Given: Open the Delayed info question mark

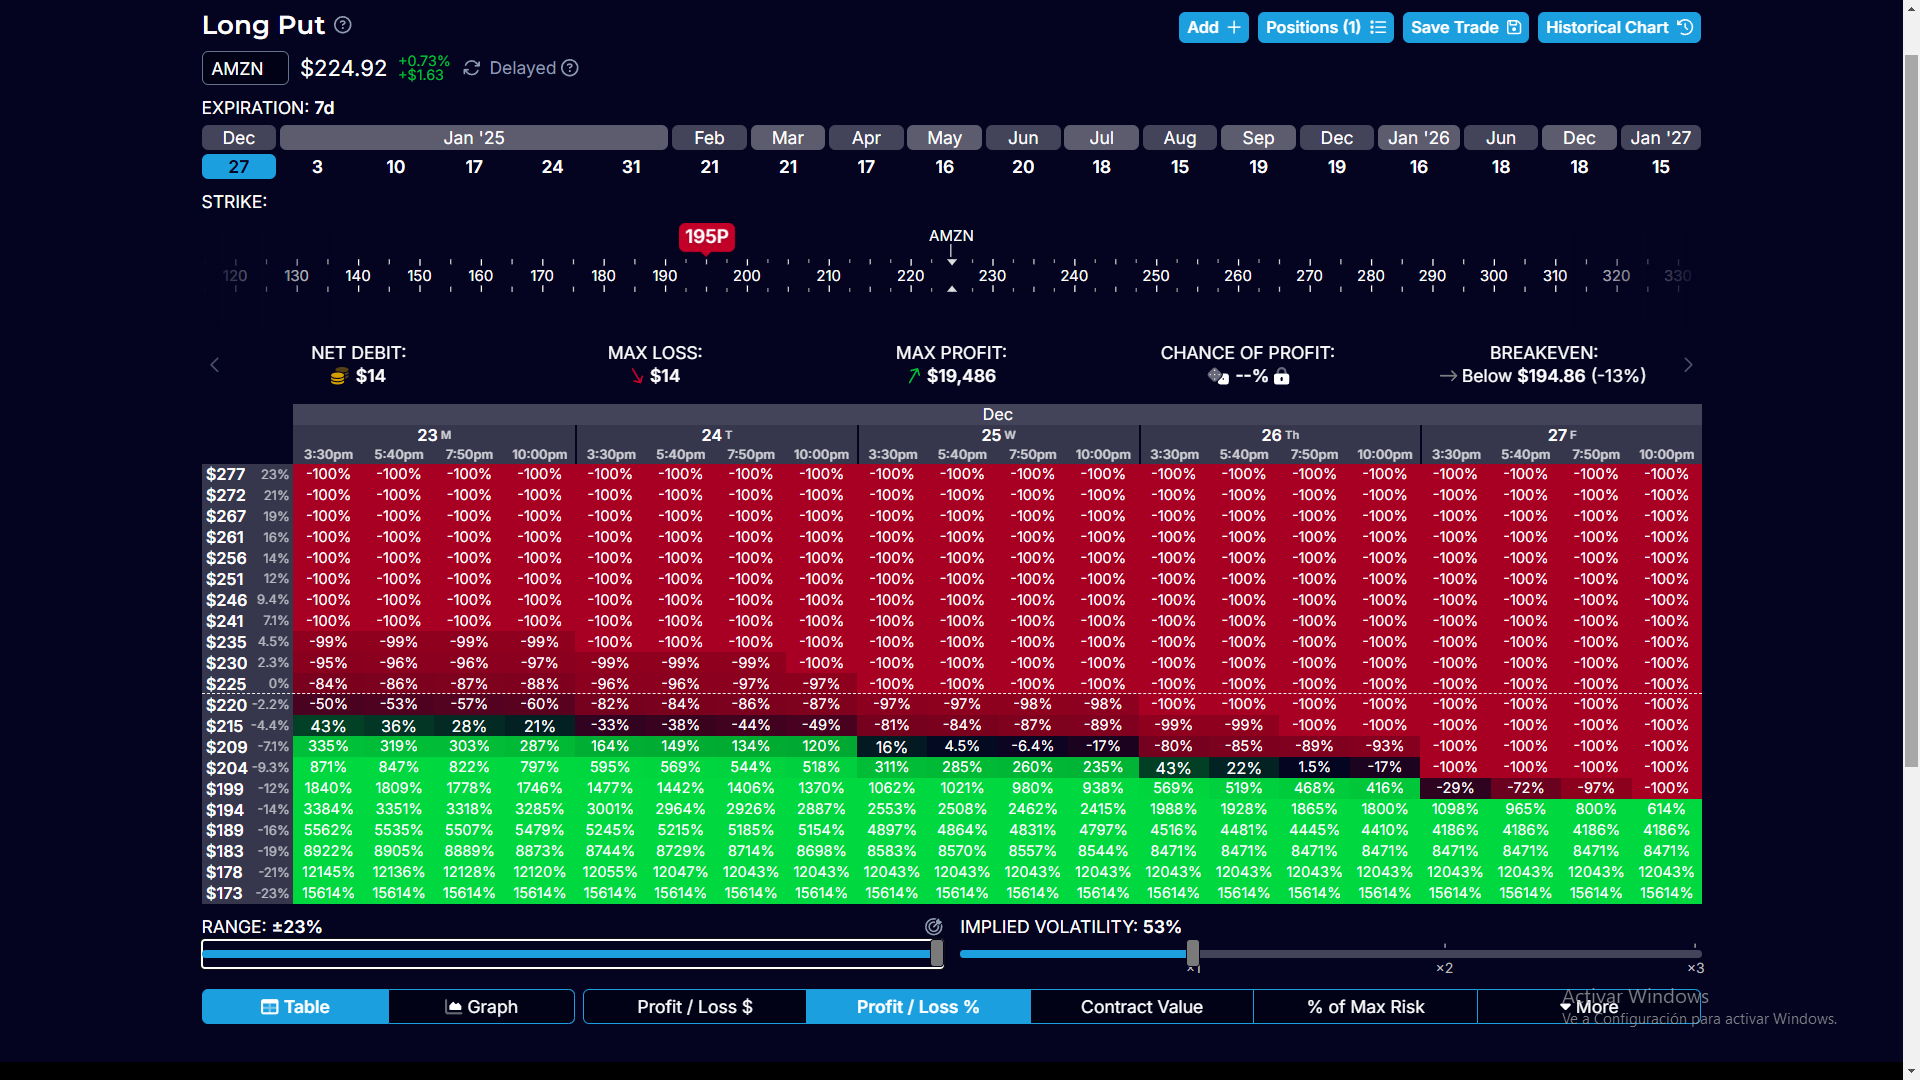Looking at the screenshot, I should (x=570, y=68).
